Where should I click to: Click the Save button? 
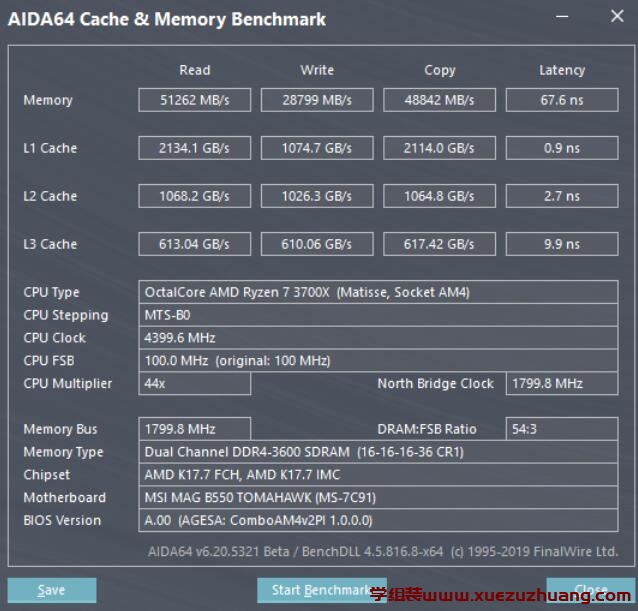[x=52, y=590]
